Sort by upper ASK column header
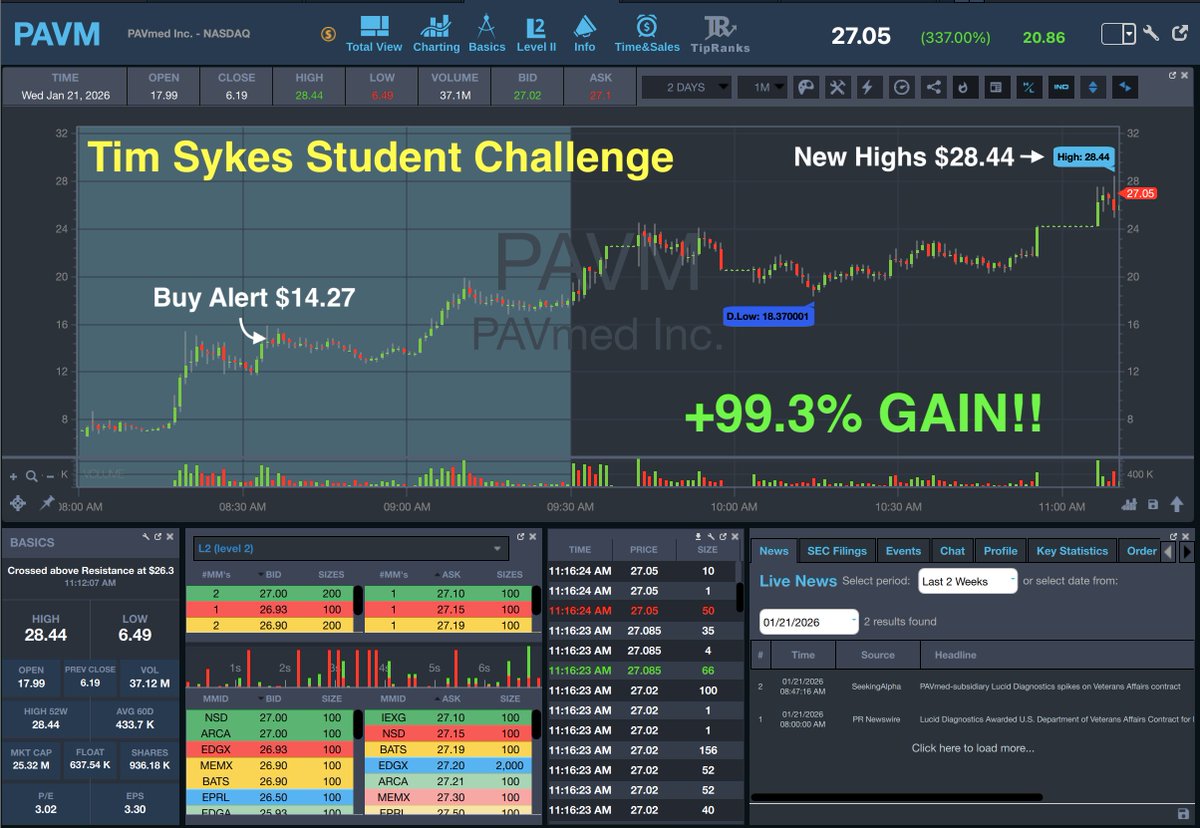Screen dimensions: 1200x828 (450, 575)
